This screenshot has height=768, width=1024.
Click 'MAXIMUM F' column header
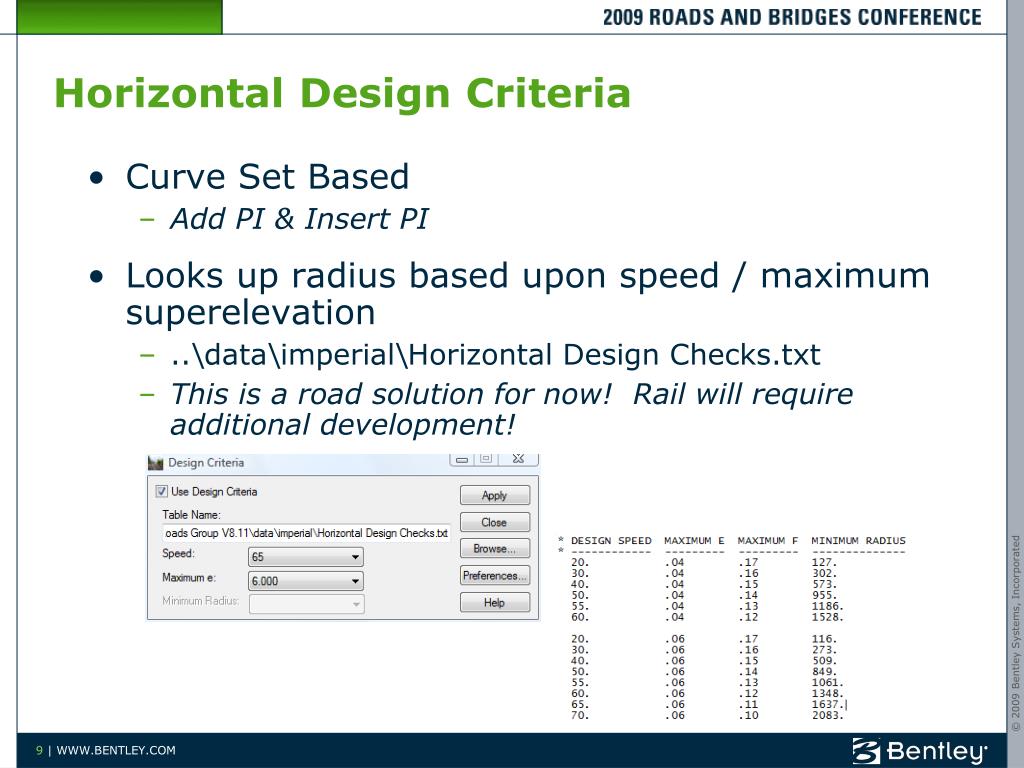point(768,541)
